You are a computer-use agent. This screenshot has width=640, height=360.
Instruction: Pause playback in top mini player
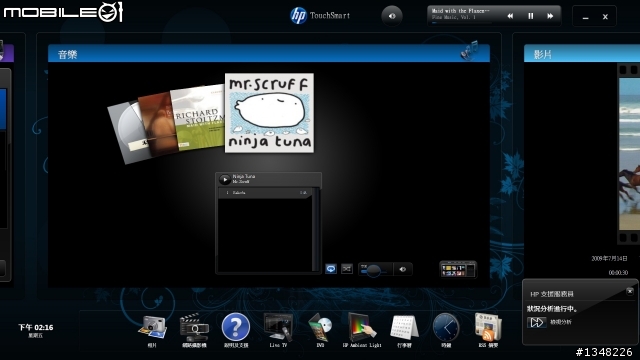click(531, 16)
